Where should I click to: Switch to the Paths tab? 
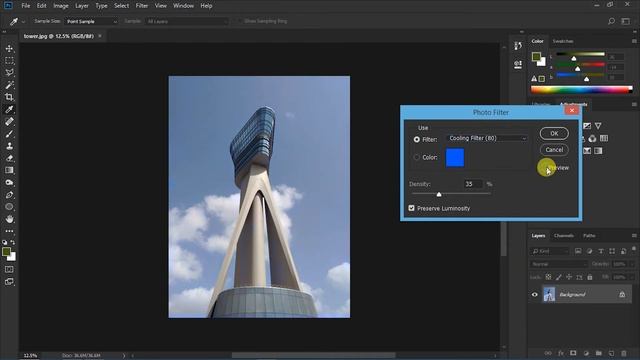pyautogui.click(x=589, y=236)
